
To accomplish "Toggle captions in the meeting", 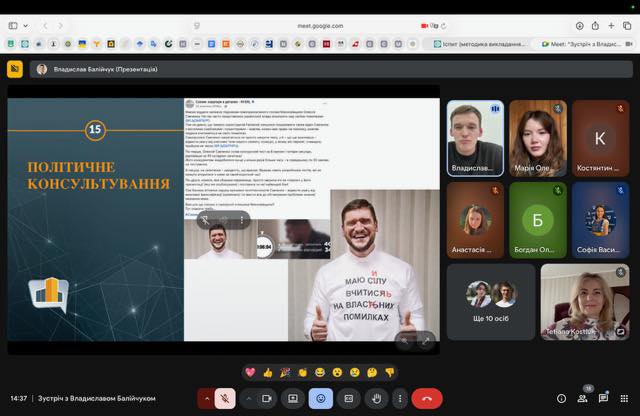I will tap(348, 398).
